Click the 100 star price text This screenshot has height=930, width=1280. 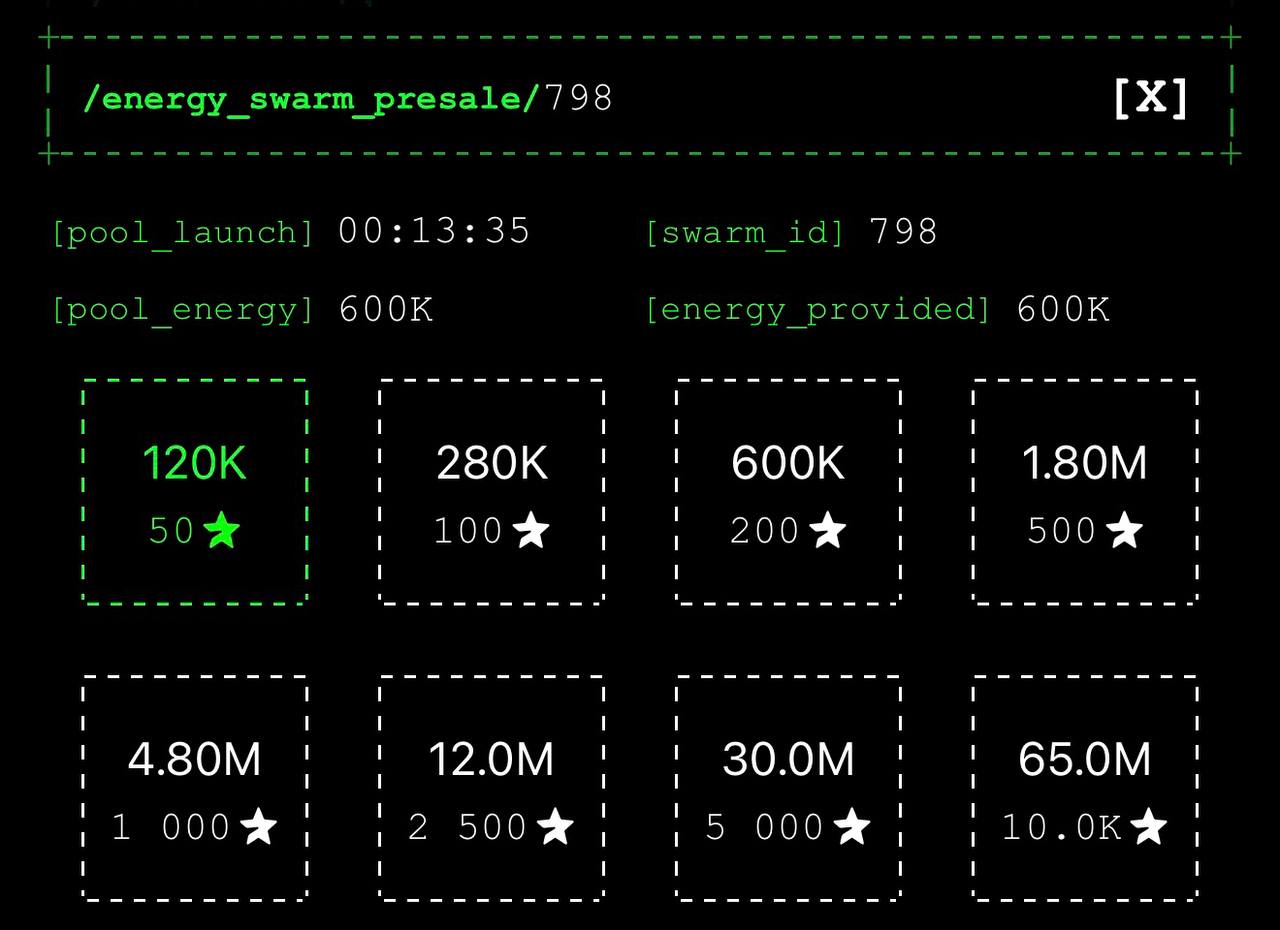point(468,530)
